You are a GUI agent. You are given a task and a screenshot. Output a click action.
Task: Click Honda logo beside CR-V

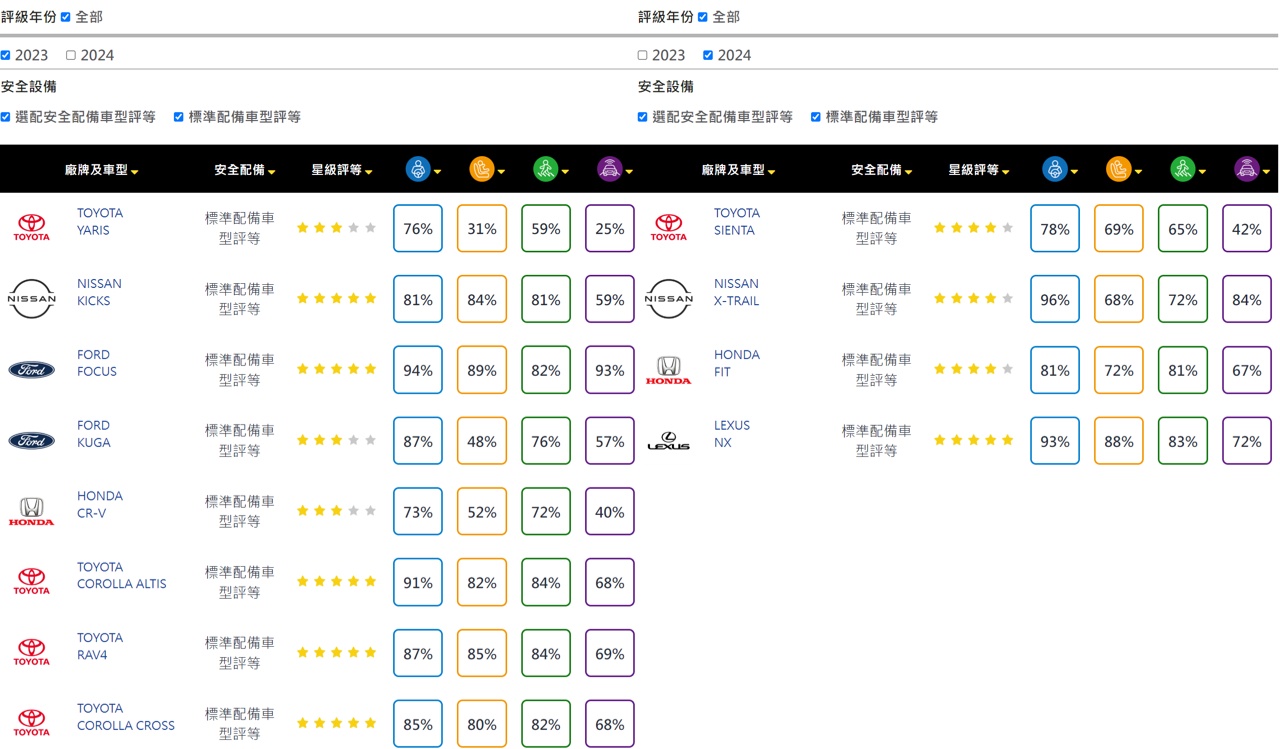tap(31, 512)
